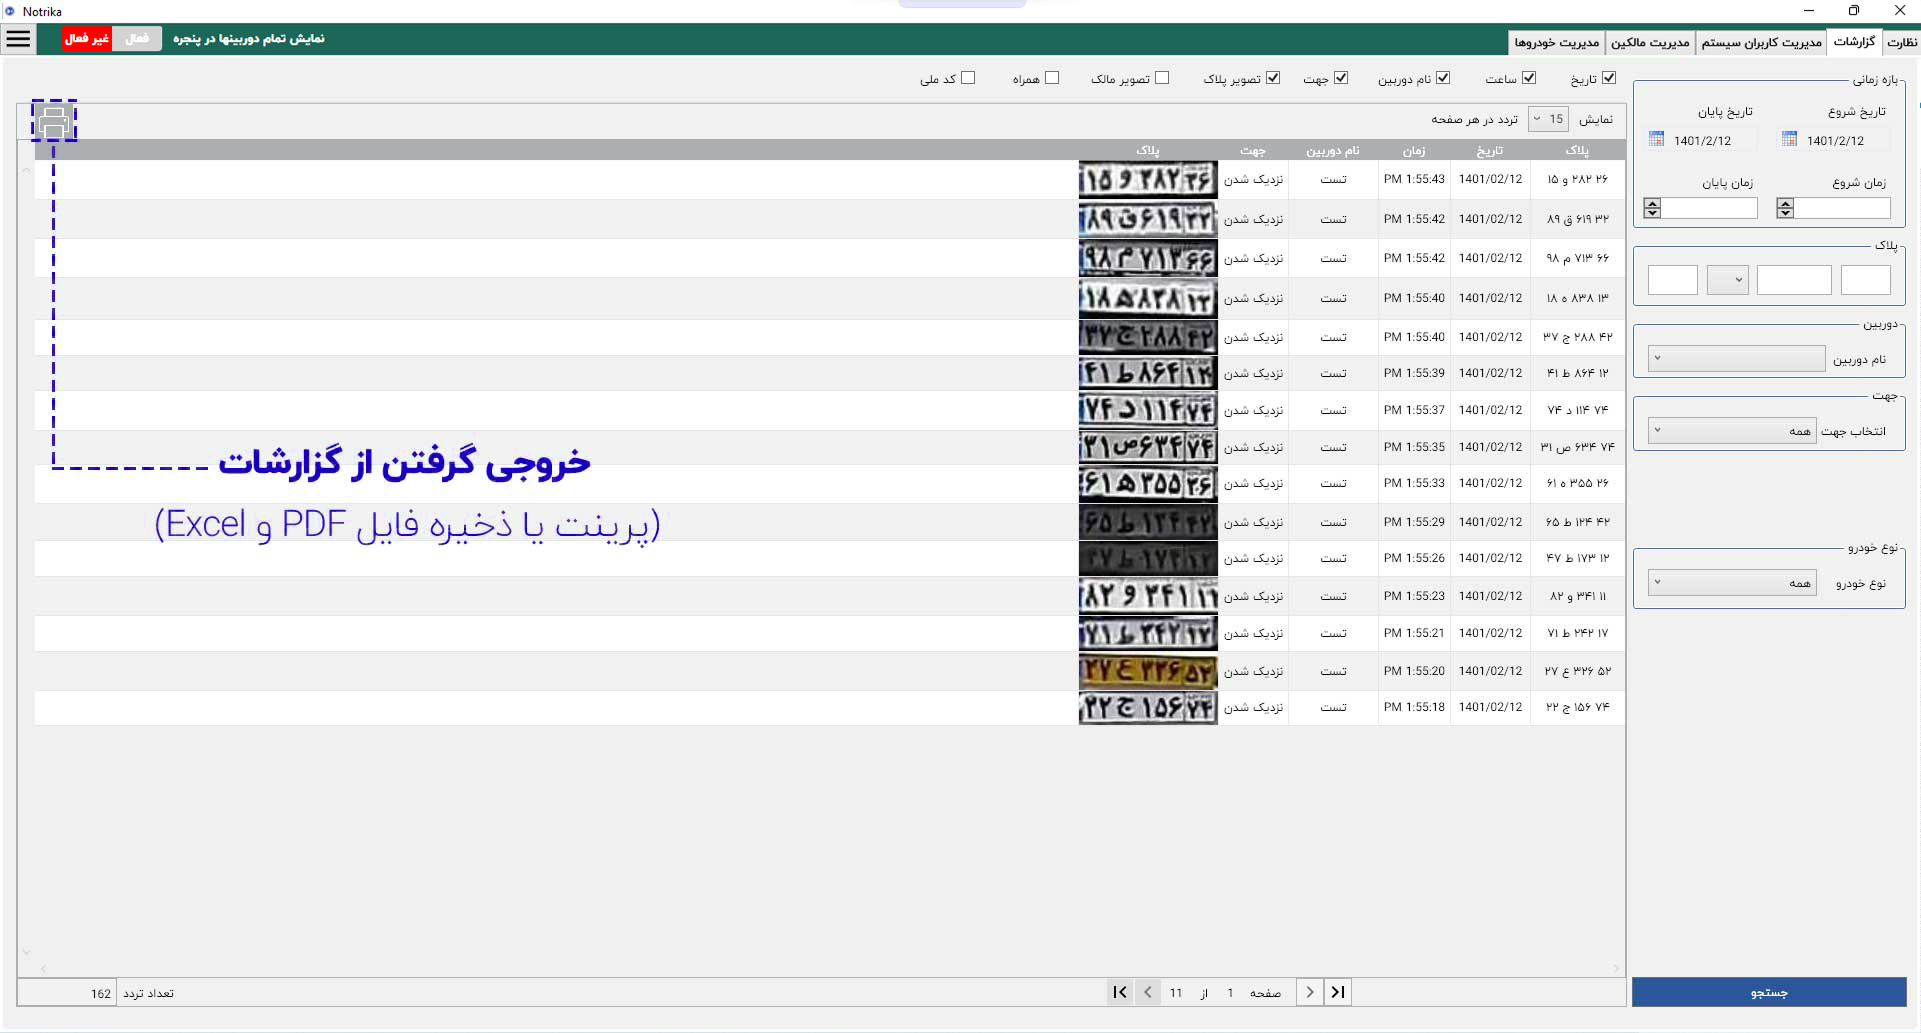Open the hamburger menu icon
Image resolution: width=1921 pixels, height=1033 pixels.
click(x=18, y=39)
